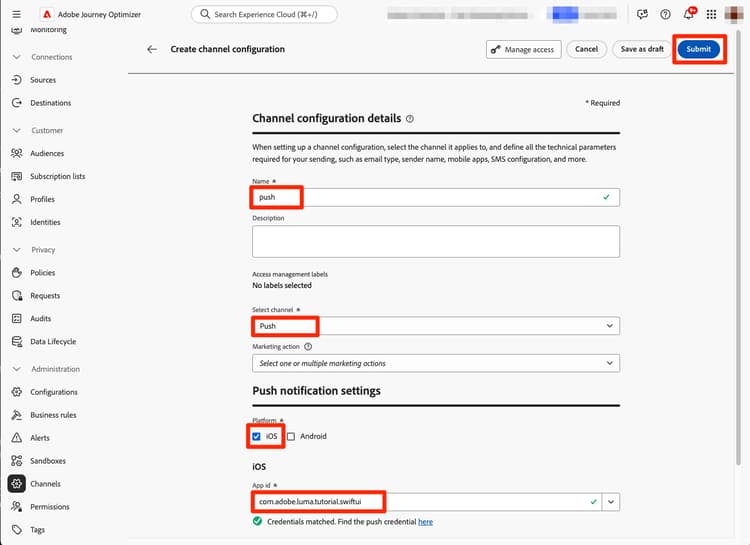Click the Data Lifecycle icon
Image resolution: width=750 pixels, height=545 pixels.
[x=17, y=341]
